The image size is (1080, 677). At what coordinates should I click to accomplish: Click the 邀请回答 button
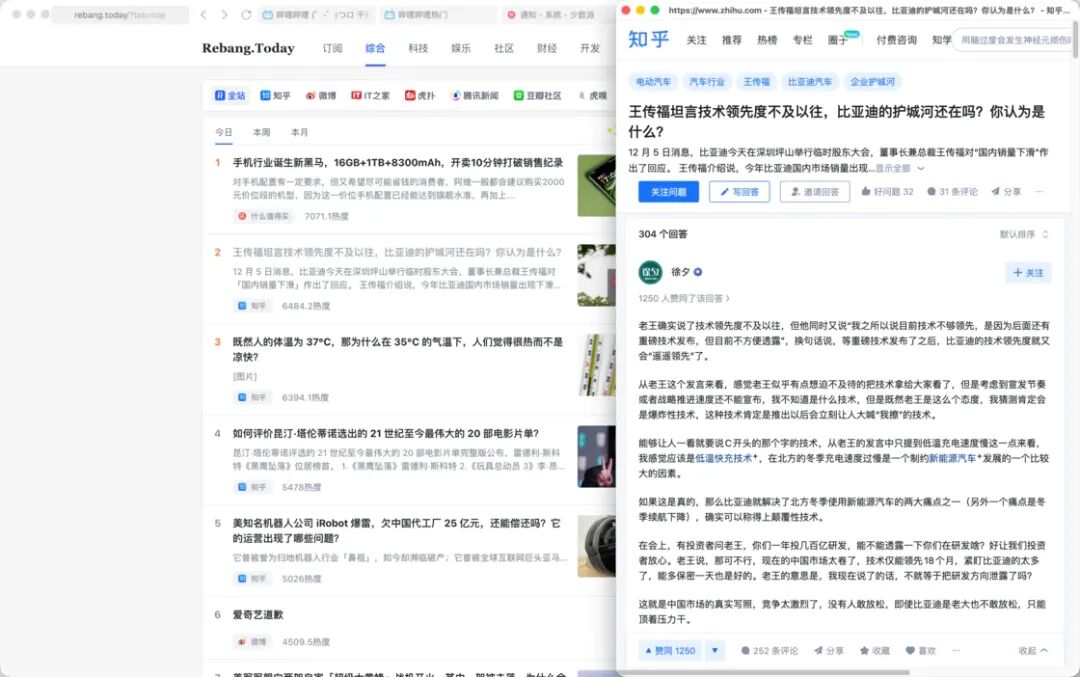coord(815,191)
